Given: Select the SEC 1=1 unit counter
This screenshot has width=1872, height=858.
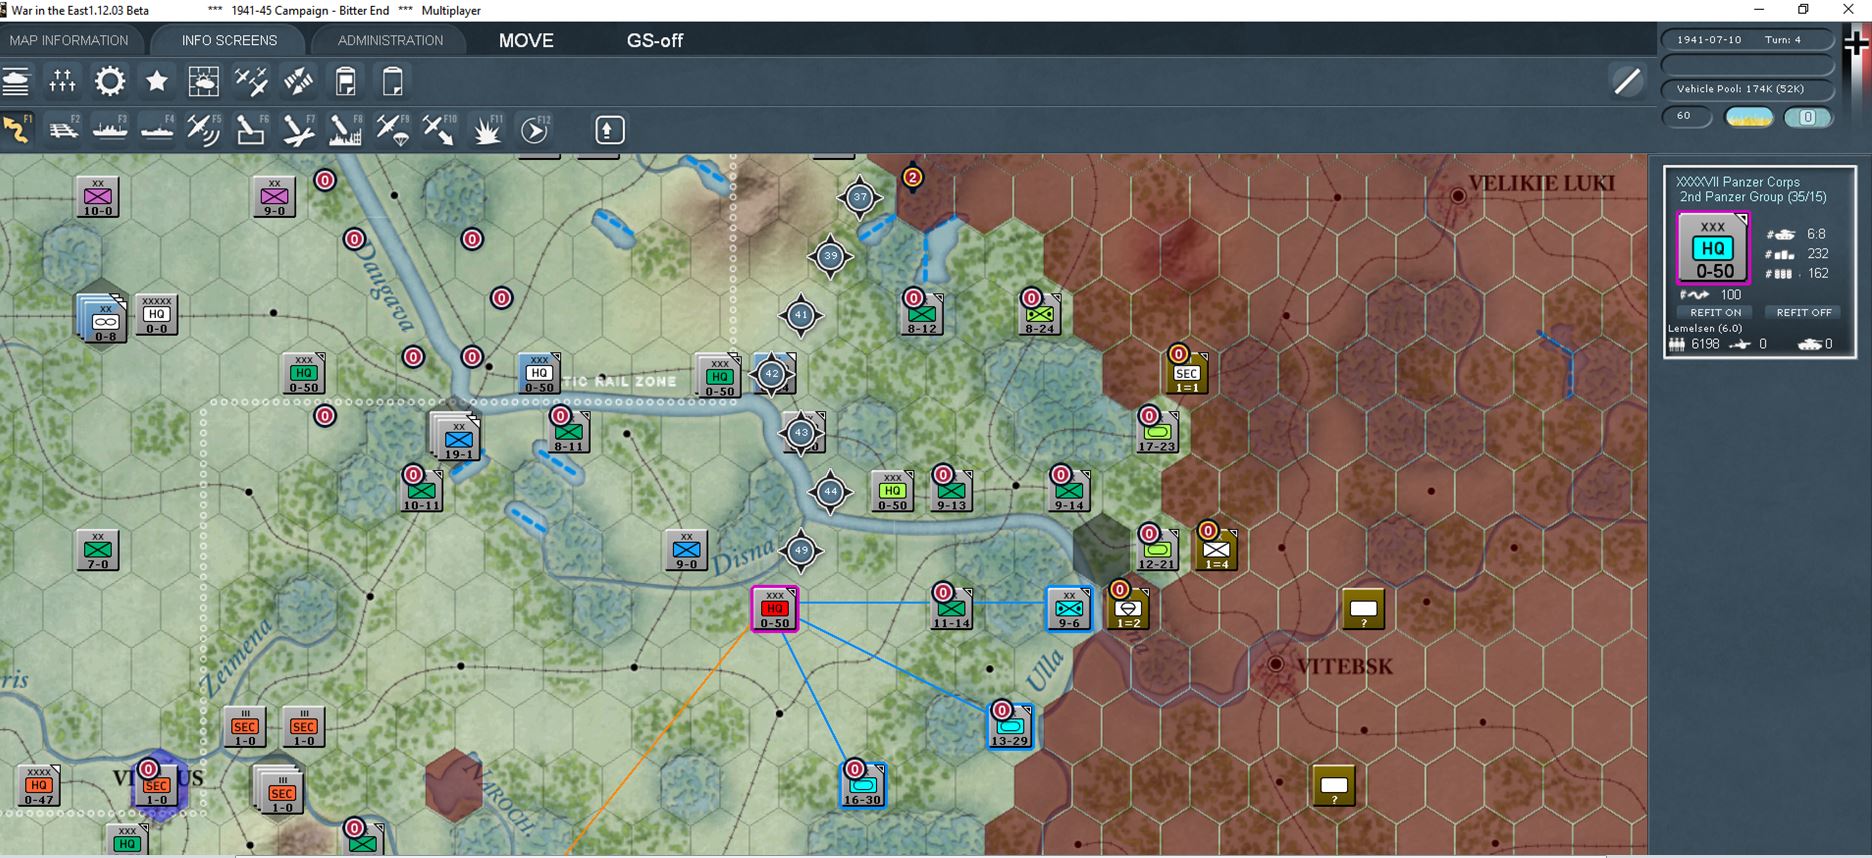Looking at the screenshot, I should click(x=1186, y=373).
